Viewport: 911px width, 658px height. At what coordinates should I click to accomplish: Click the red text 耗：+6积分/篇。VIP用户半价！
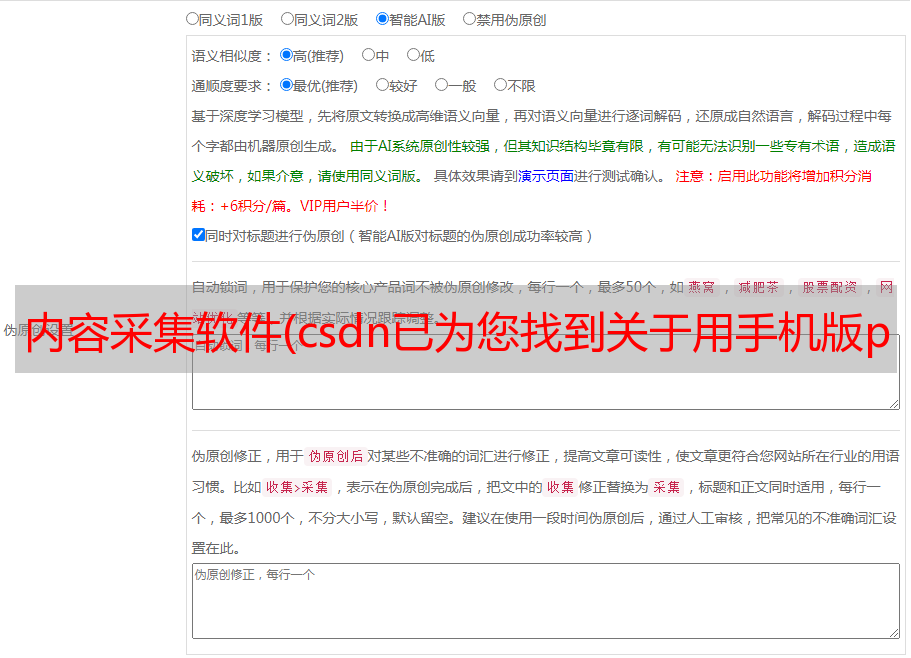click(290, 206)
